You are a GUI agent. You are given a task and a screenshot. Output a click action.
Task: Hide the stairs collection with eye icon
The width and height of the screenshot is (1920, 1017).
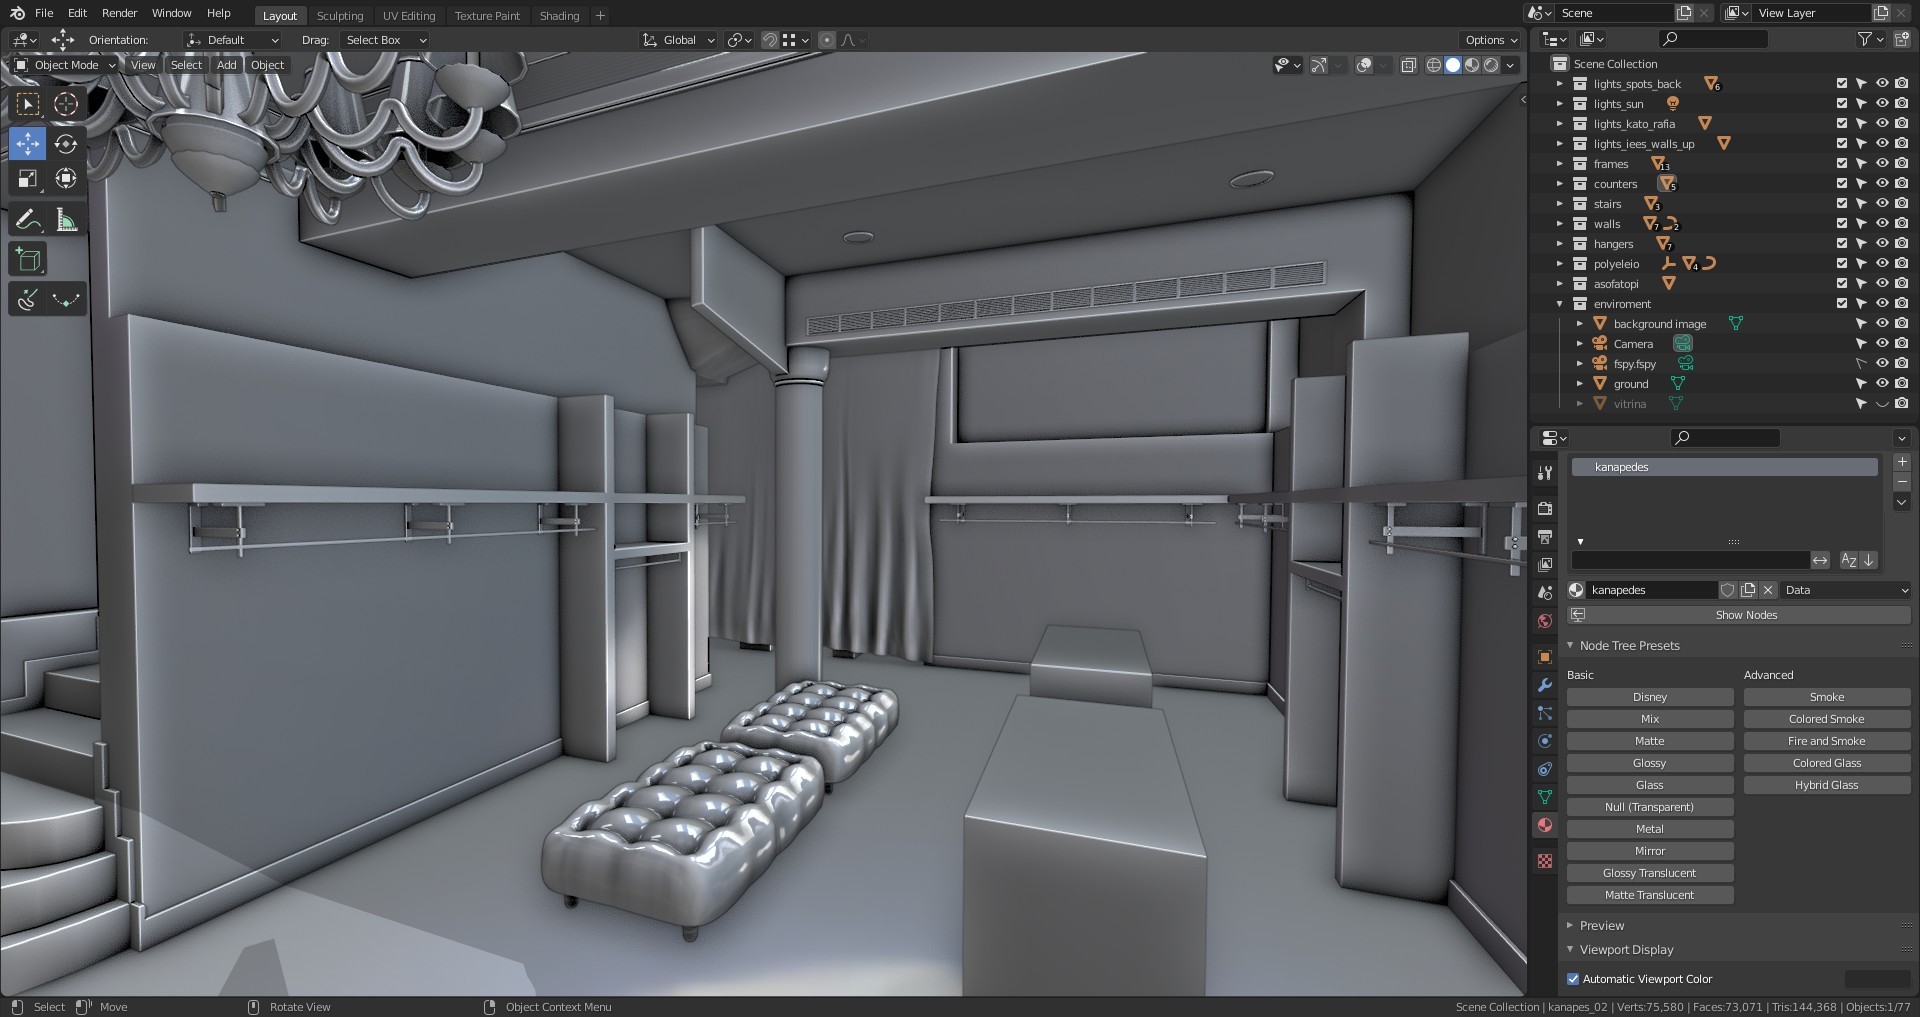pos(1881,204)
